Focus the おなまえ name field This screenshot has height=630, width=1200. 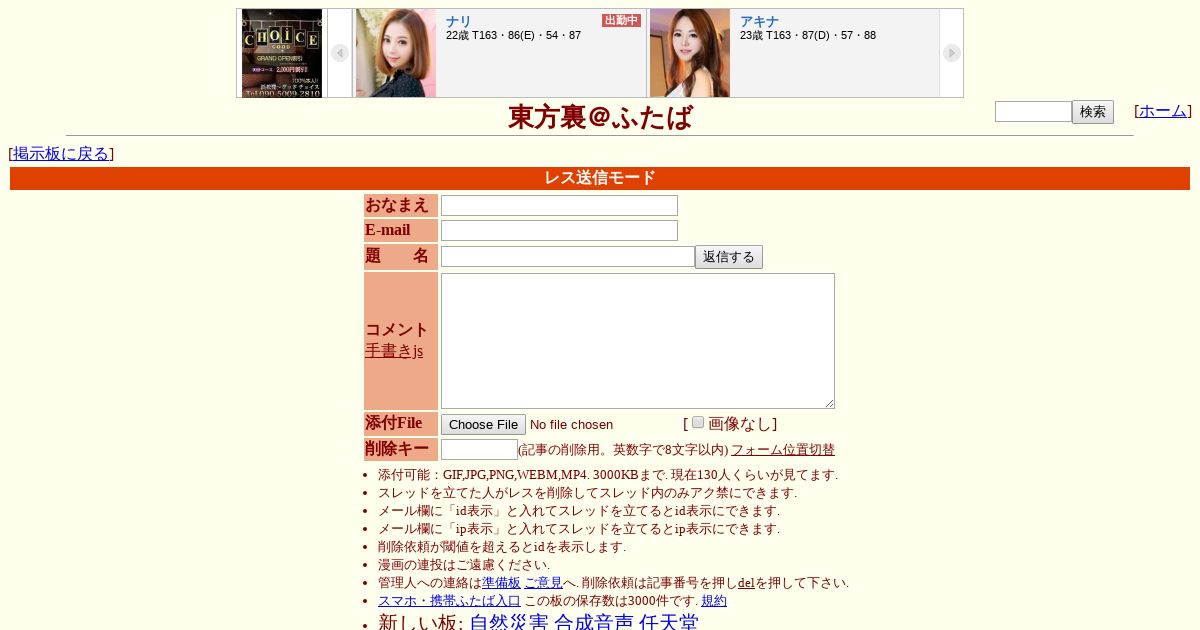click(x=559, y=205)
